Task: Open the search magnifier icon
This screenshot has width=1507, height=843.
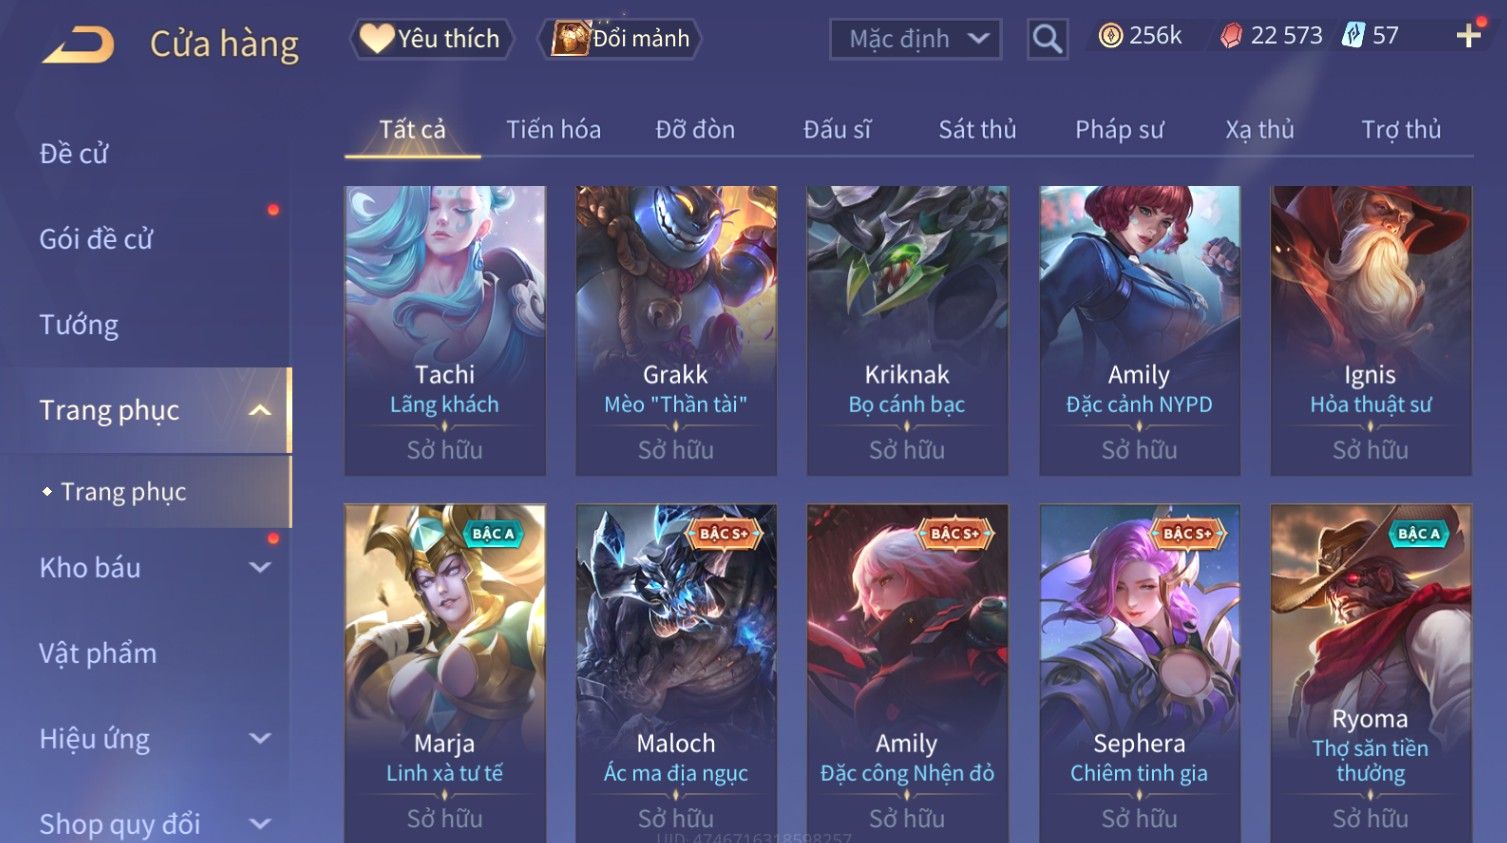Action: [1047, 39]
